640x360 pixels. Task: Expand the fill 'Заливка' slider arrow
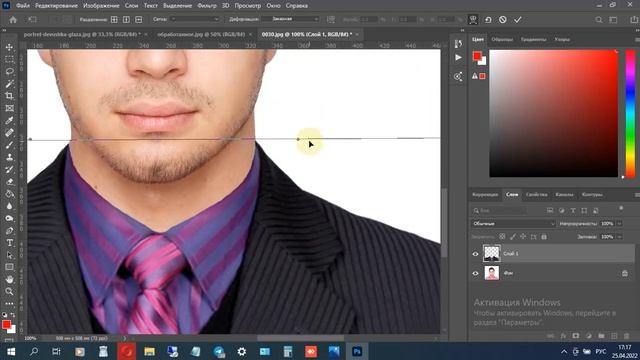click(x=620, y=237)
